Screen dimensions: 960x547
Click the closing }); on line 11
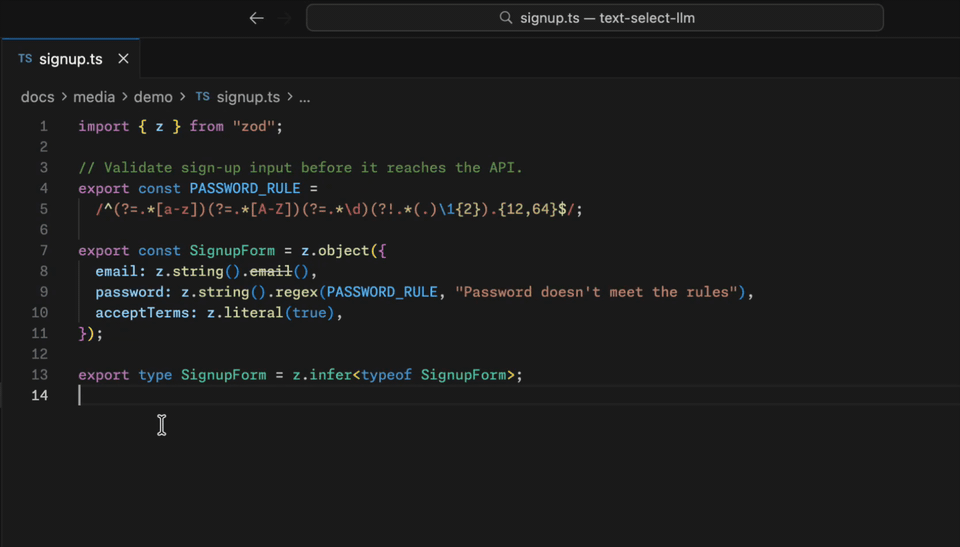coord(91,333)
